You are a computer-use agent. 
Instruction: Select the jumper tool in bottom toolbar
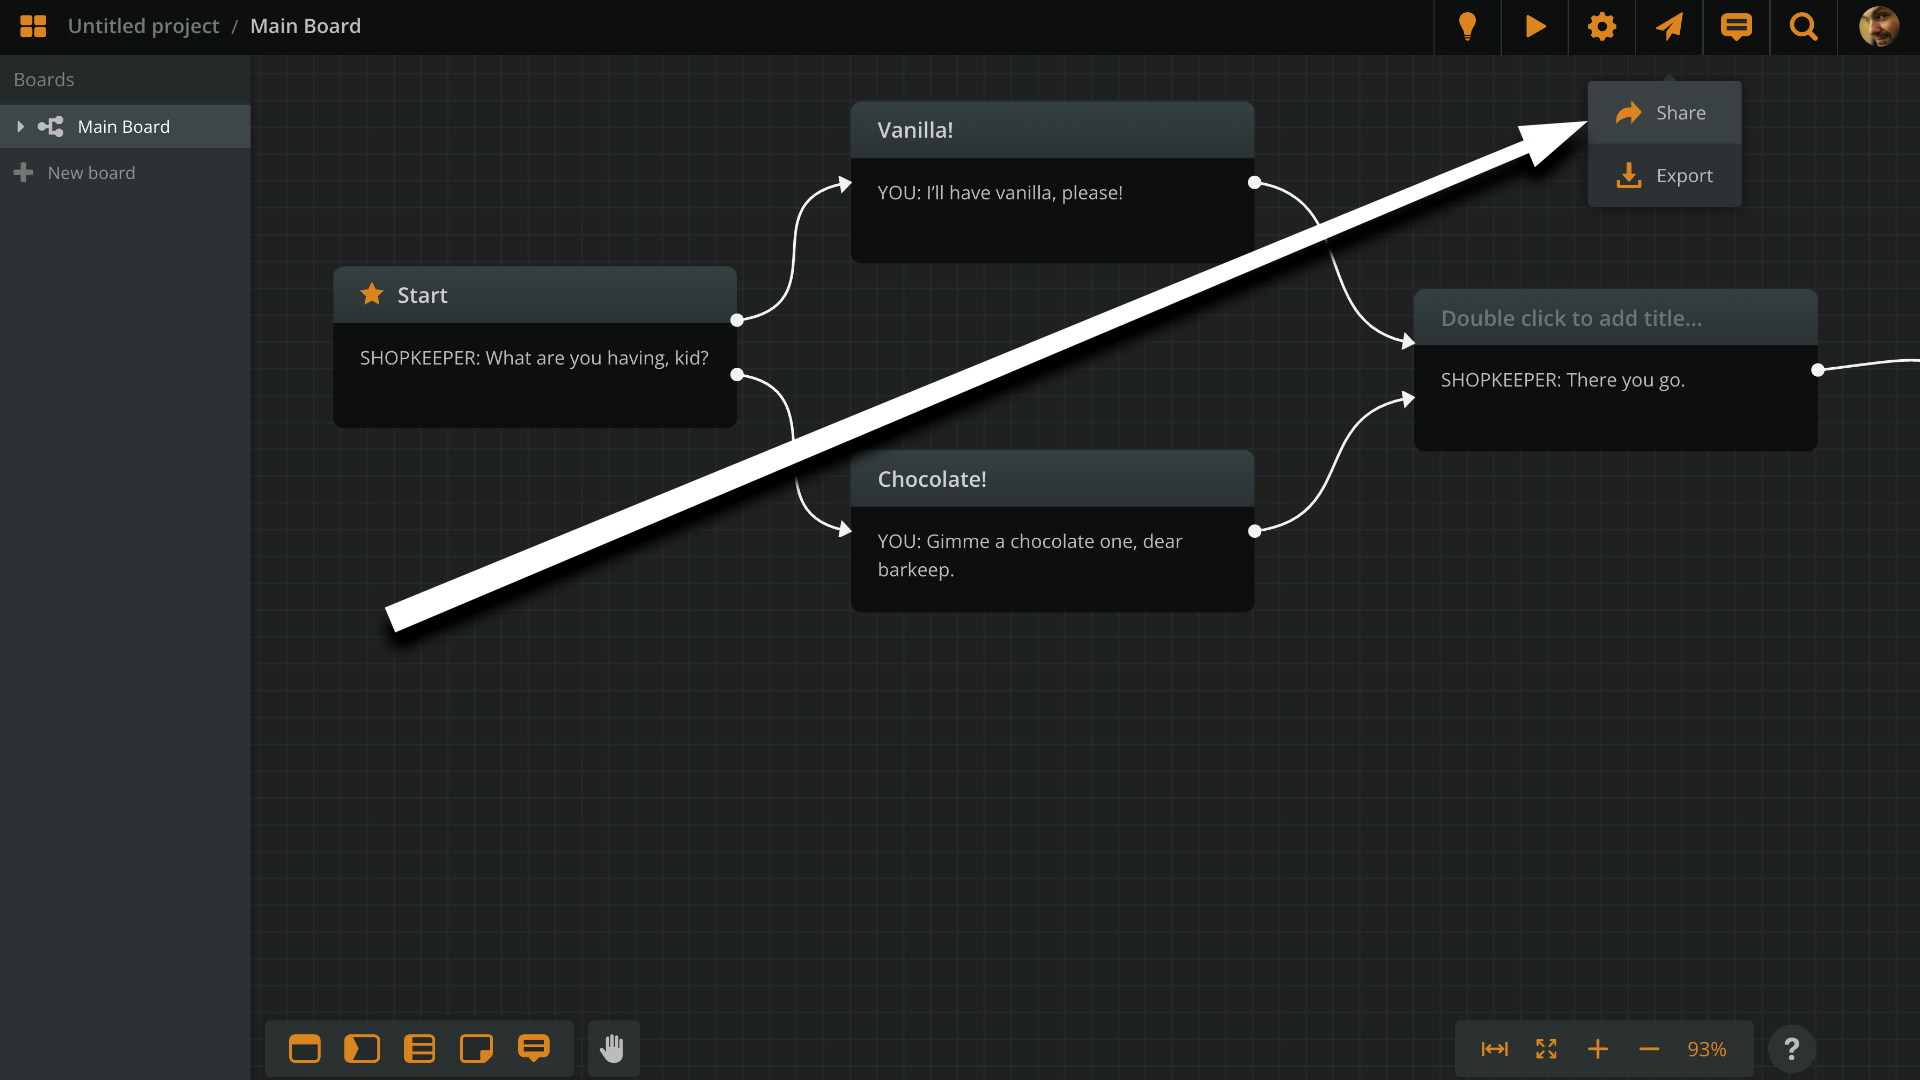tap(362, 1048)
